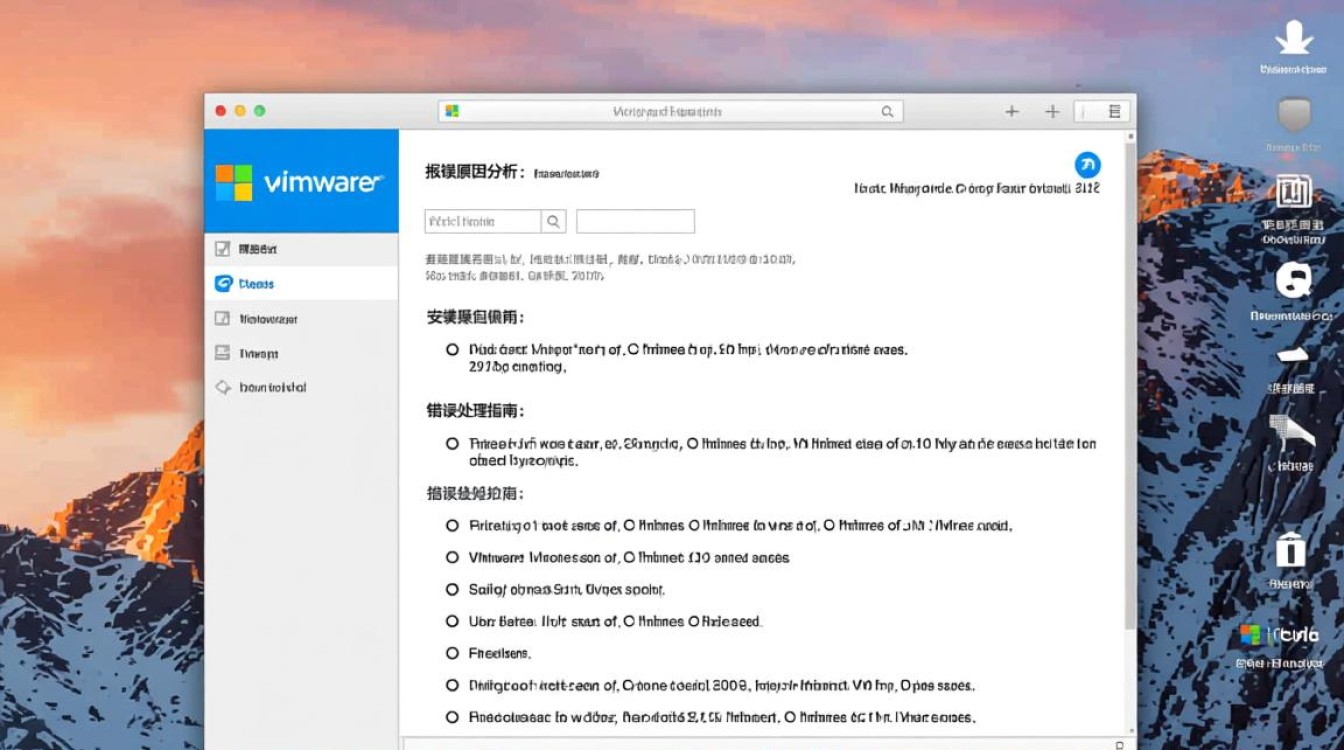Open the white grid-patterned desktop icon
Viewport: 1344px width, 750px height.
point(1292,432)
